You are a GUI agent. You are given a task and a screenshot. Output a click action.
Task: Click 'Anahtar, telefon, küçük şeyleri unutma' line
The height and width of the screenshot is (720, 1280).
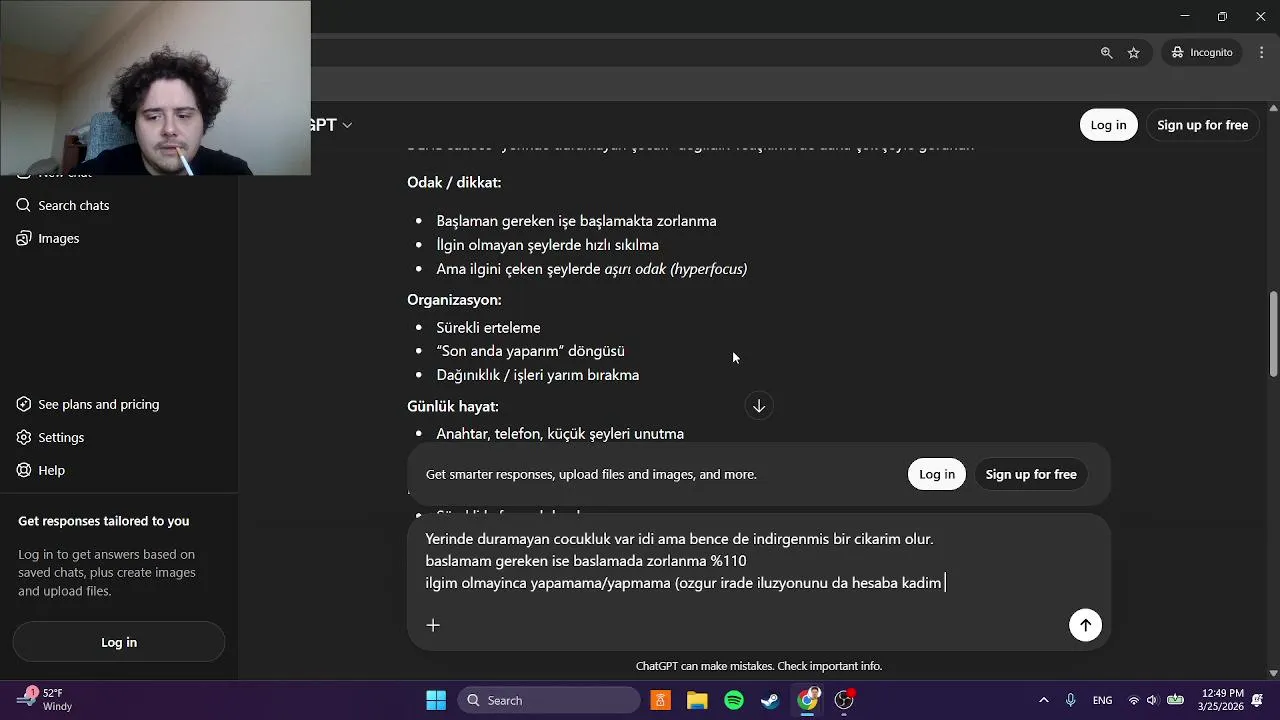560,433
